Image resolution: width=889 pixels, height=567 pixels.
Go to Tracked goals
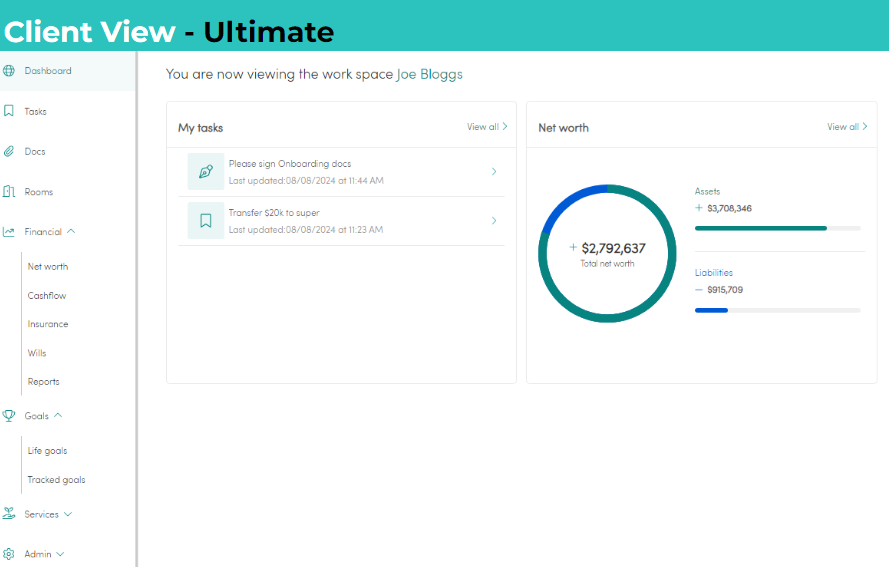pyautogui.click(x=57, y=480)
